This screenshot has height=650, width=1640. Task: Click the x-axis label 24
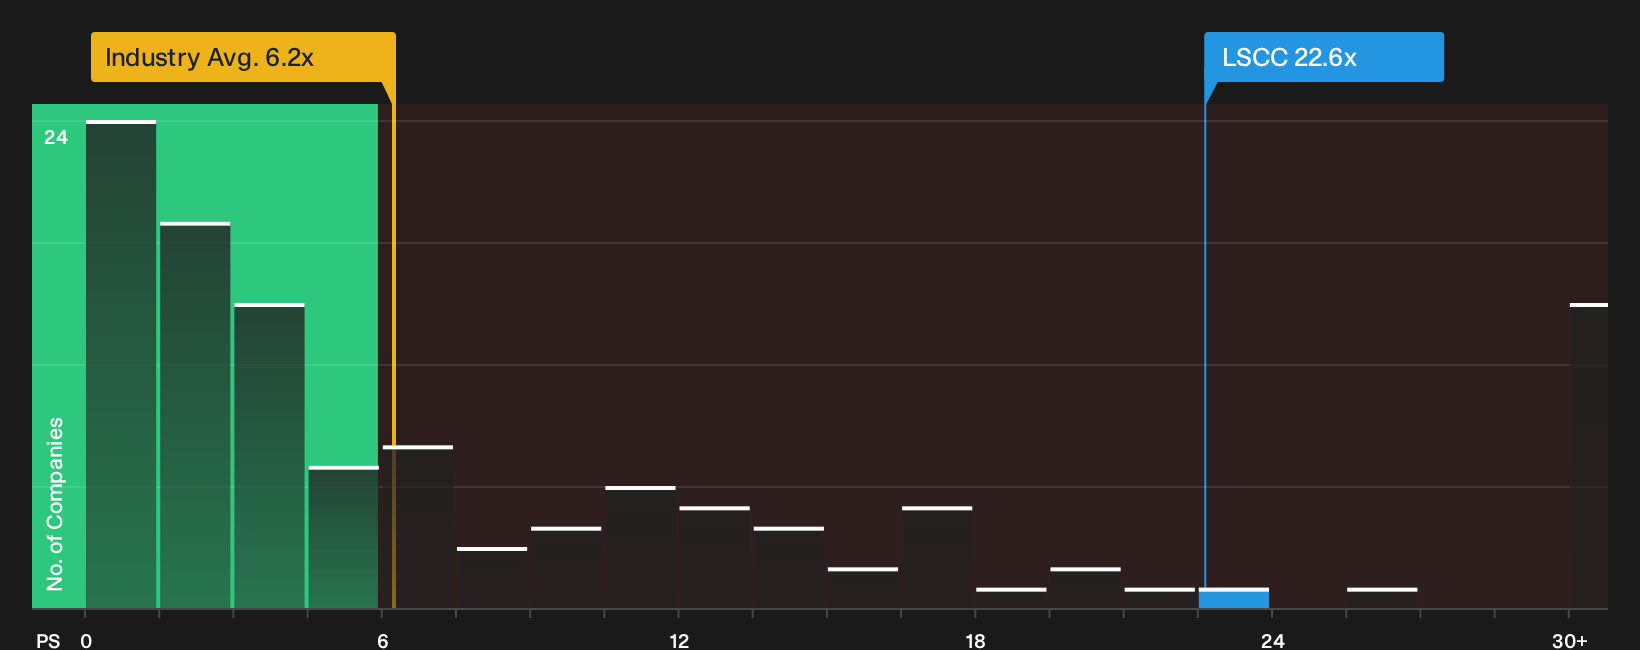(x=1272, y=641)
